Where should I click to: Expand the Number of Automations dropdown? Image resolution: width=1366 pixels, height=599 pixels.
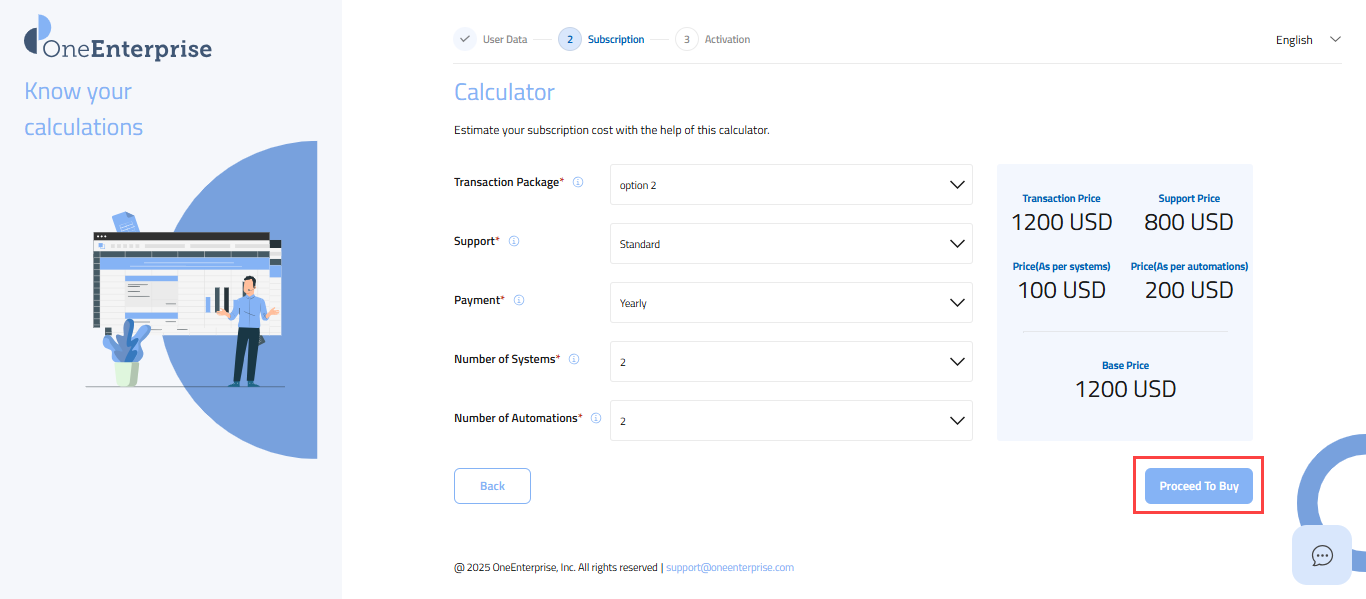point(790,421)
